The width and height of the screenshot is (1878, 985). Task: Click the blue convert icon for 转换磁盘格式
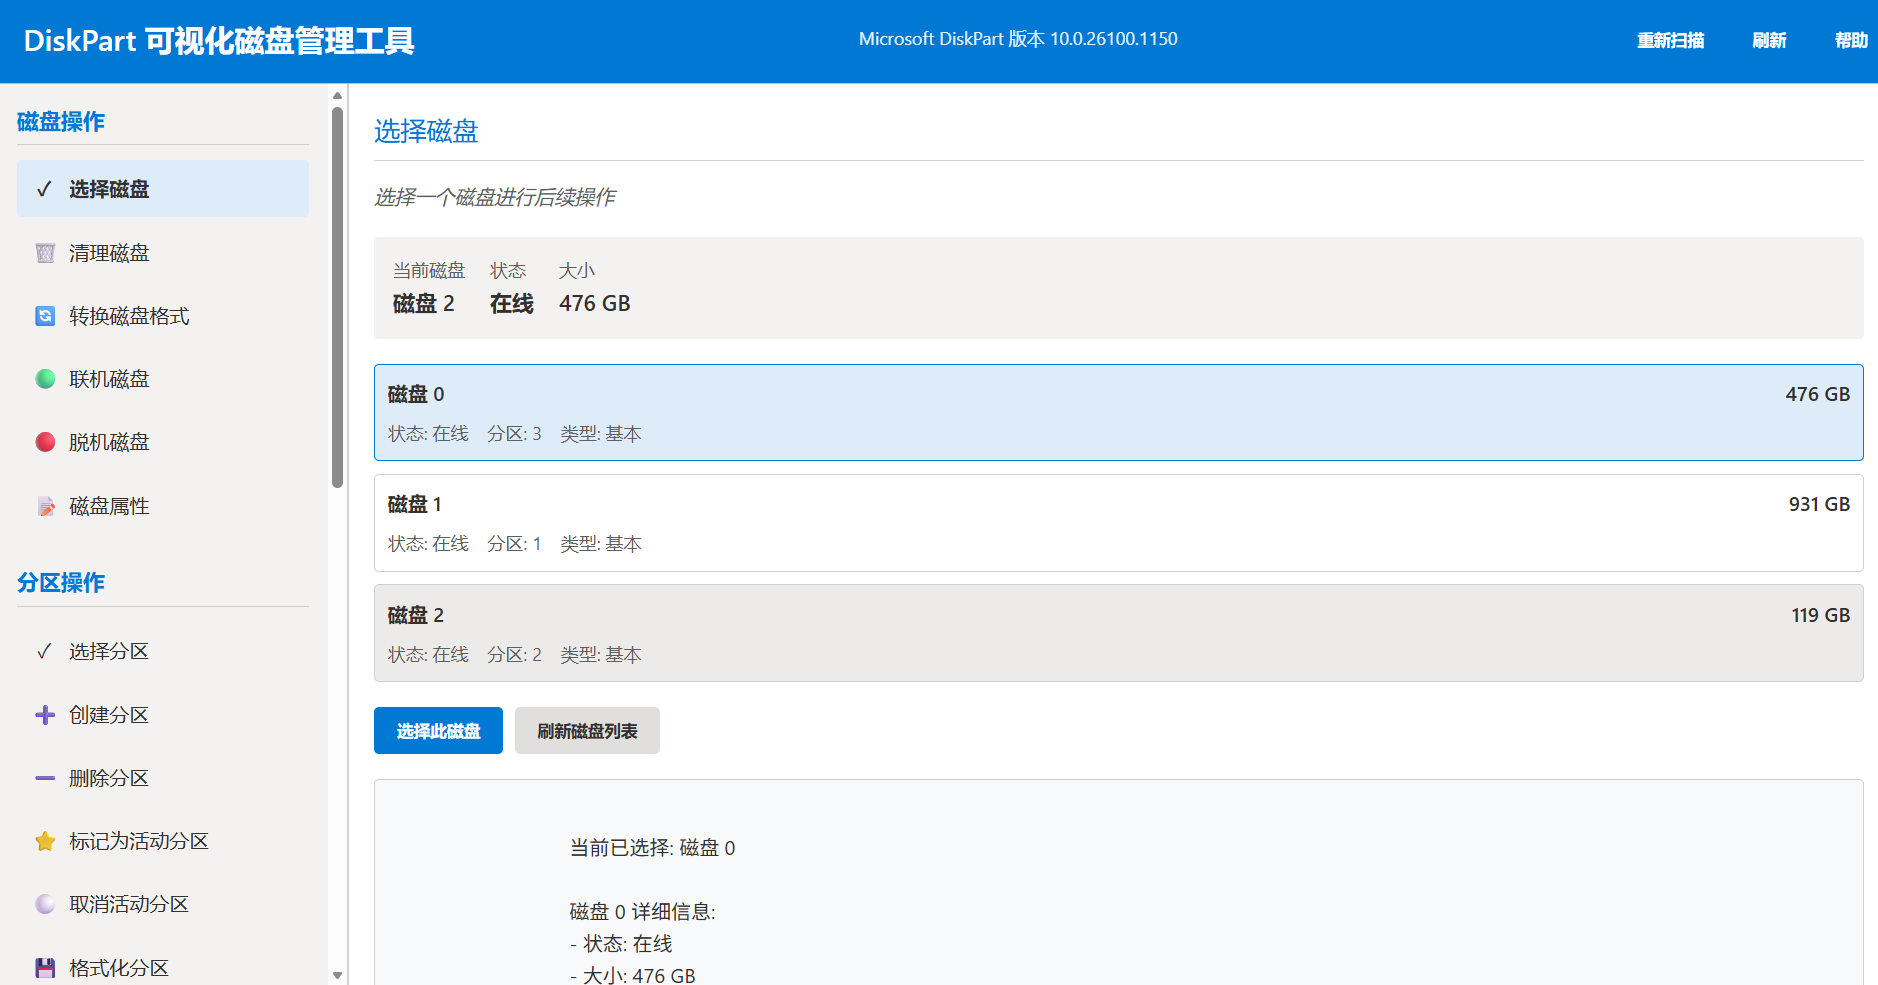[45, 316]
